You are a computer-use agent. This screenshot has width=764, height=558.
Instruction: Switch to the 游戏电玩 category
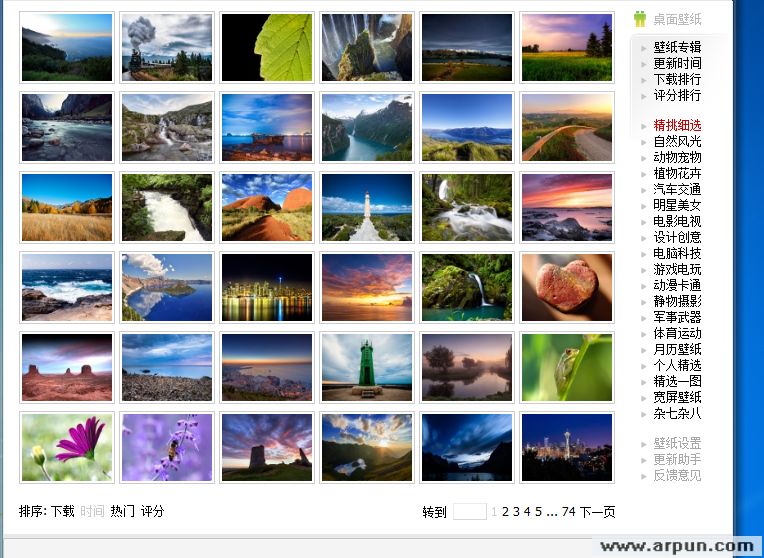coord(677,269)
